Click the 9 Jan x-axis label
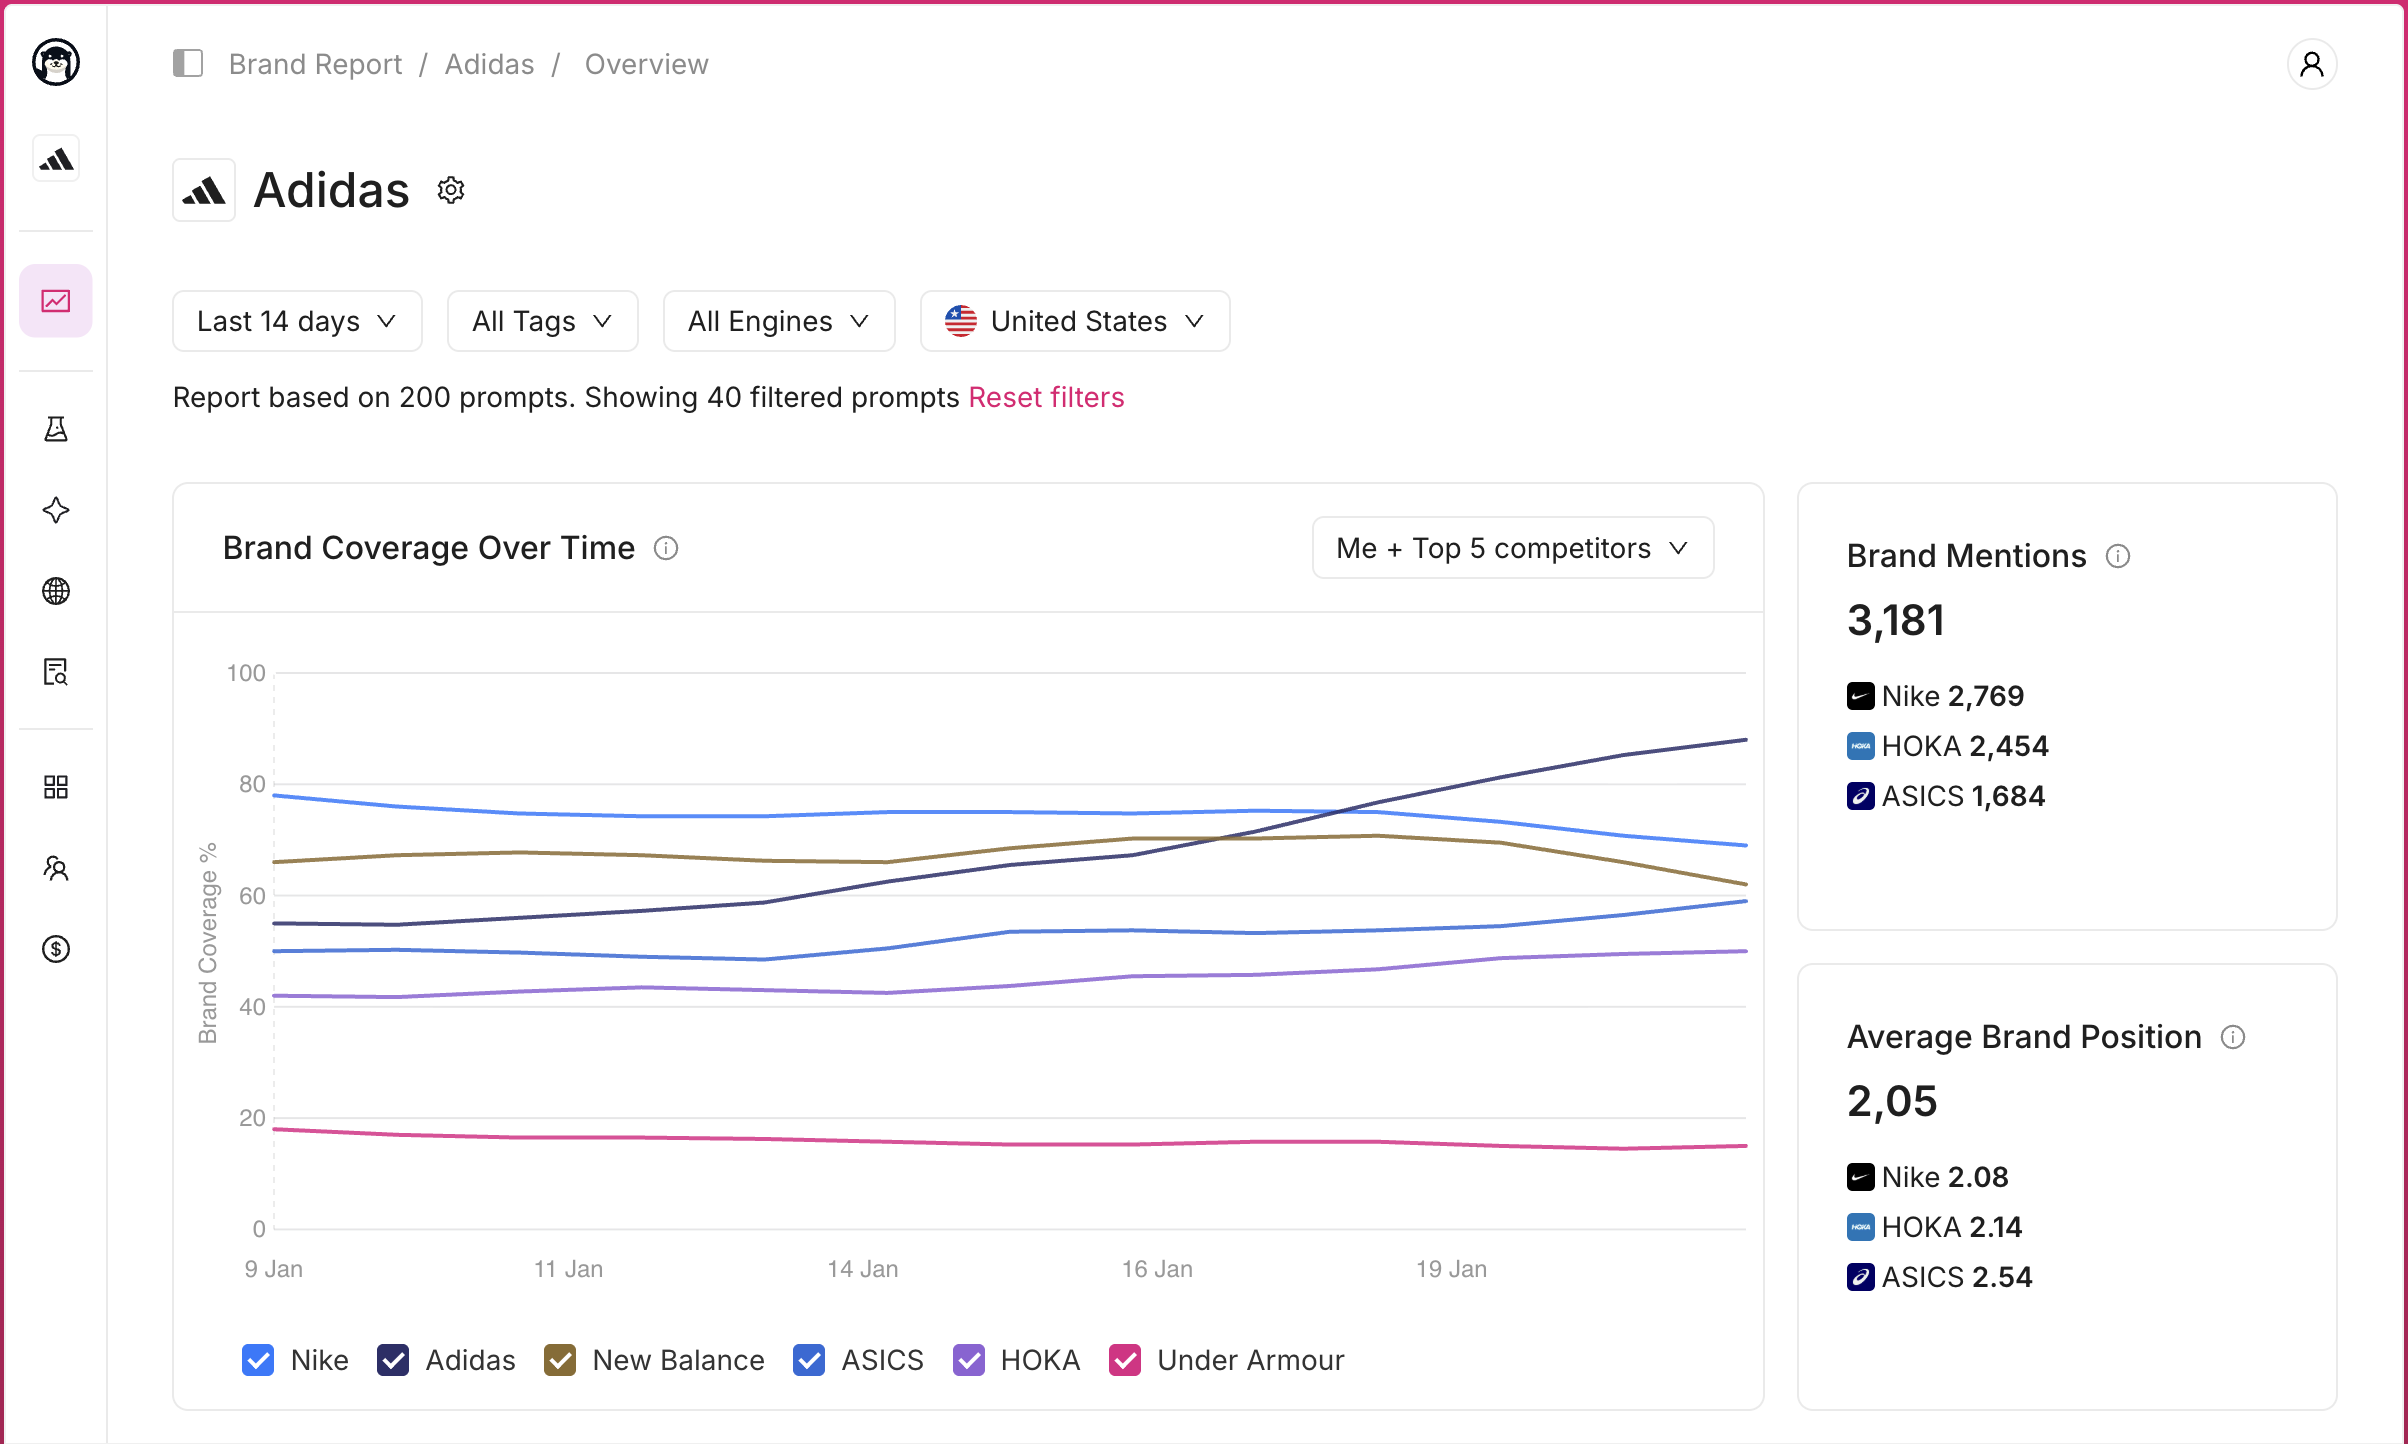Viewport: 2408px width, 1444px height. 274,1269
